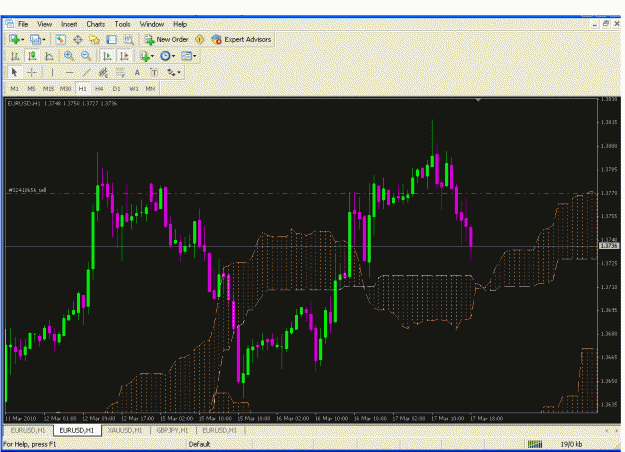Screen dimensions: 625x452
Task: Toggle the Expert Advisors button
Action: (x=242, y=39)
